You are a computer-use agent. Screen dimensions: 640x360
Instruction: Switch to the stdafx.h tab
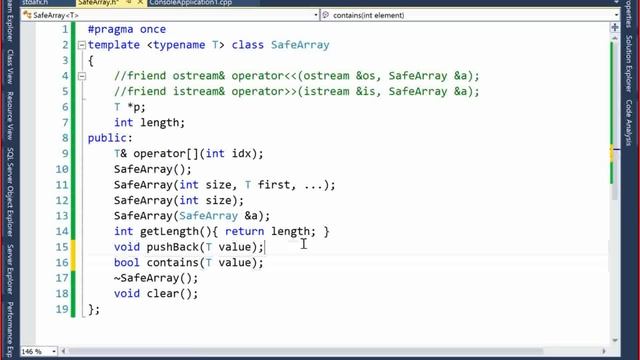[35, 2]
